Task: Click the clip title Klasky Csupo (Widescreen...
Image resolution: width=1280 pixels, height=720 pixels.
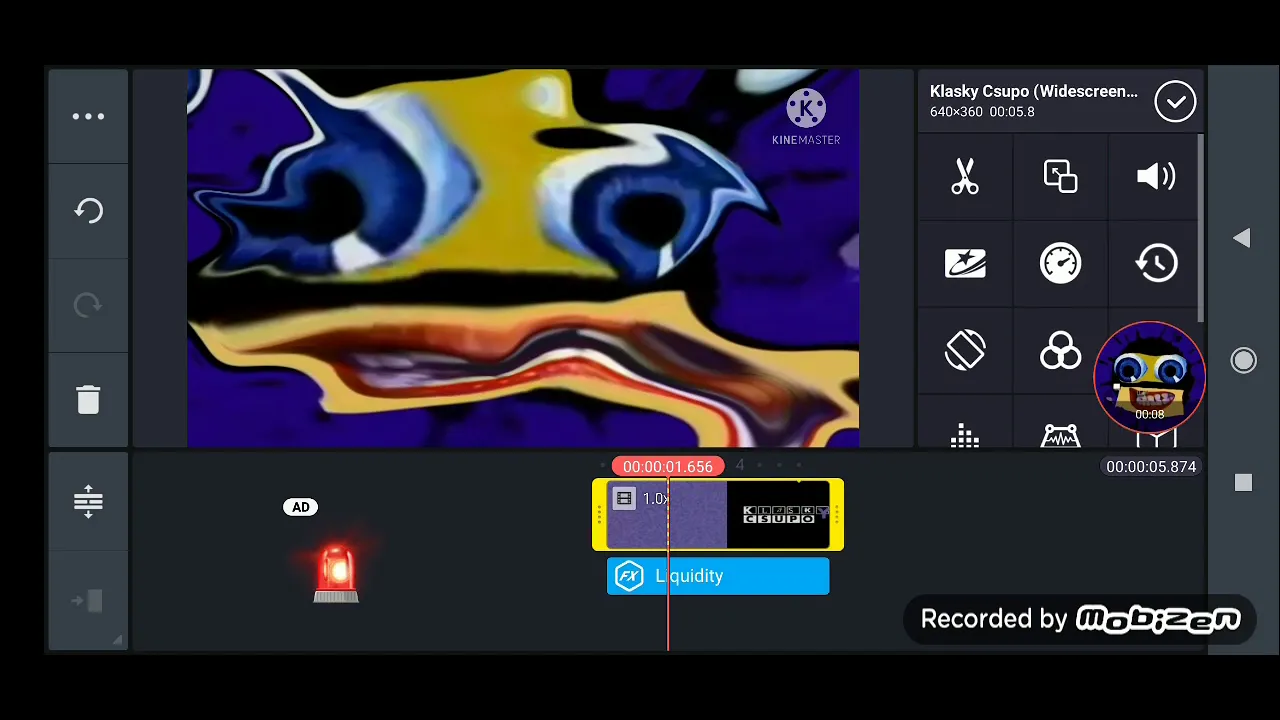Action: [1034, 91]
